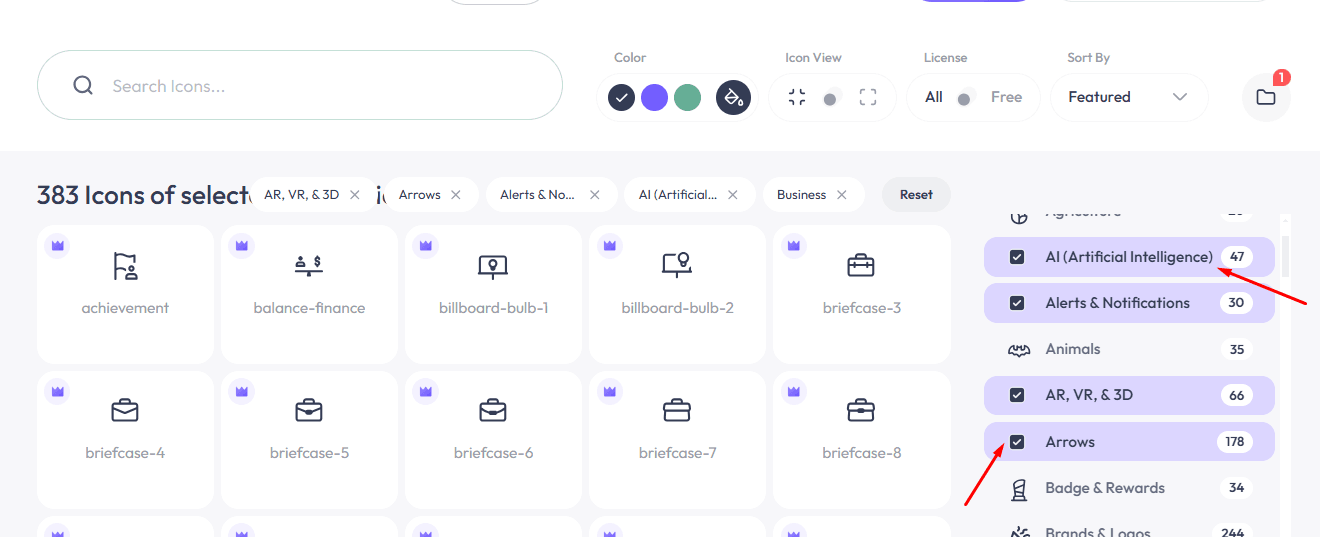The width and height of the screenshot is (1320, 537).
Task: Open the briefcase-4 icon card
Action: click(125, 440)
